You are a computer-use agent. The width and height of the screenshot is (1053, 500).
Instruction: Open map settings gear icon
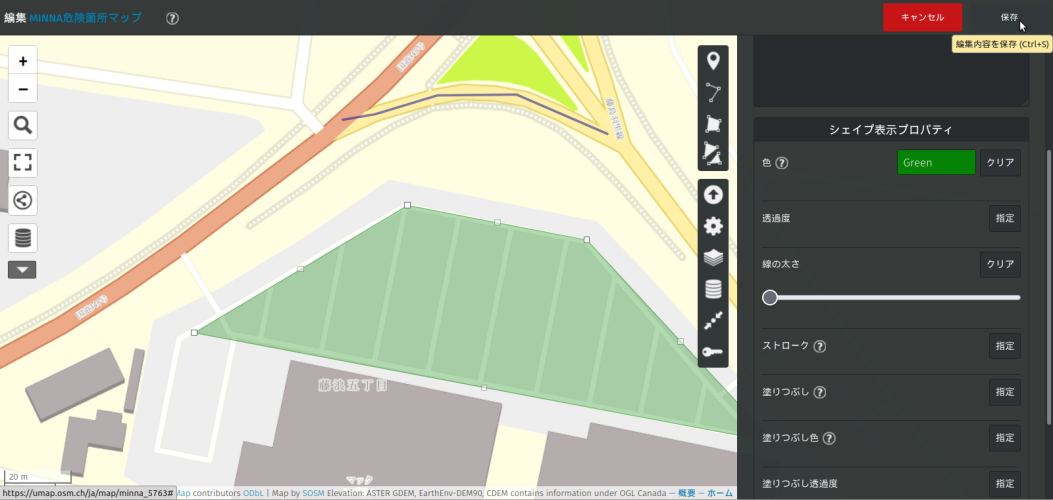(713, 226)
